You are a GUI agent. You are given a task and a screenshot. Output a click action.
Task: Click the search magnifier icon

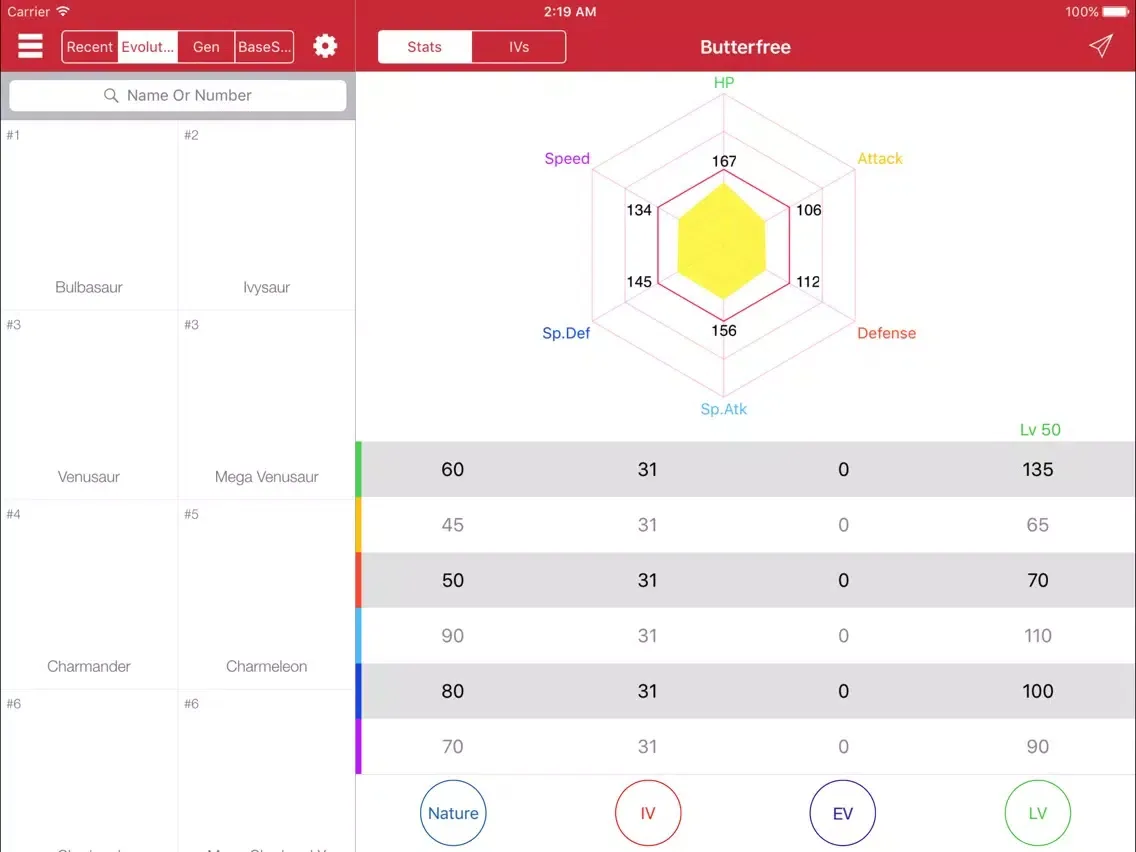111,96
